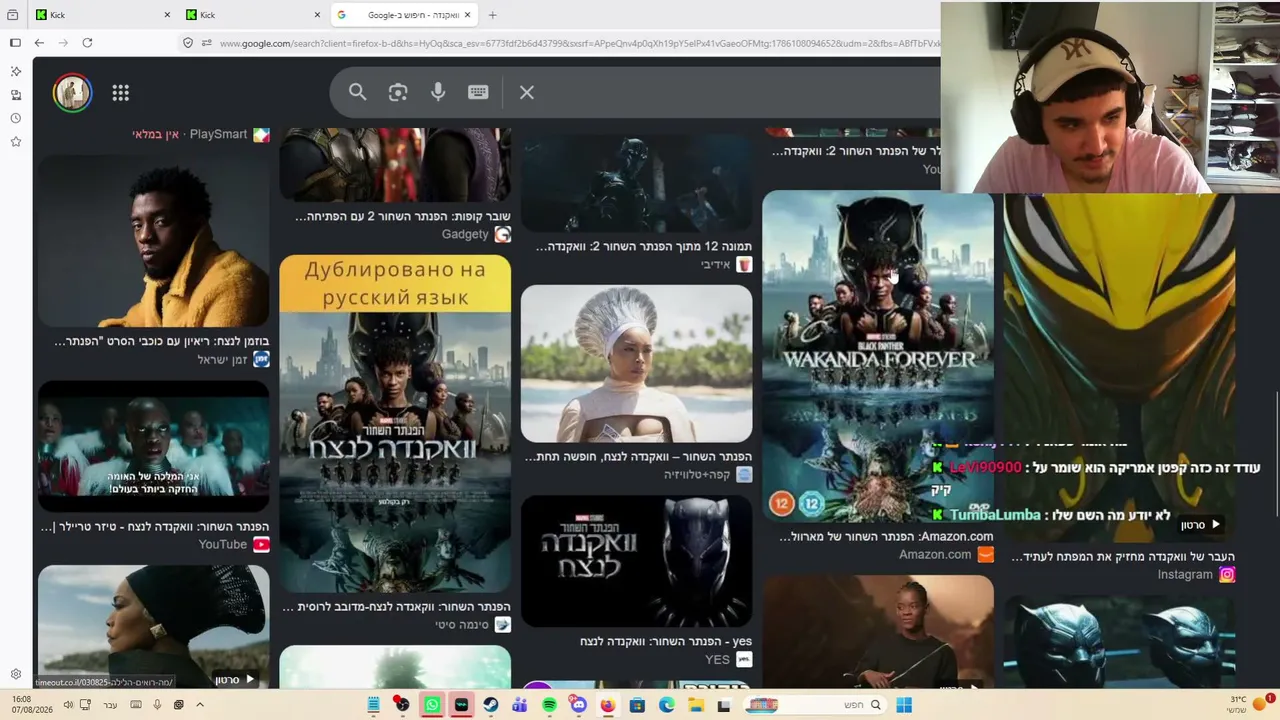
Task: Click the Windows taskbar search box
Action: pos(817,705)
